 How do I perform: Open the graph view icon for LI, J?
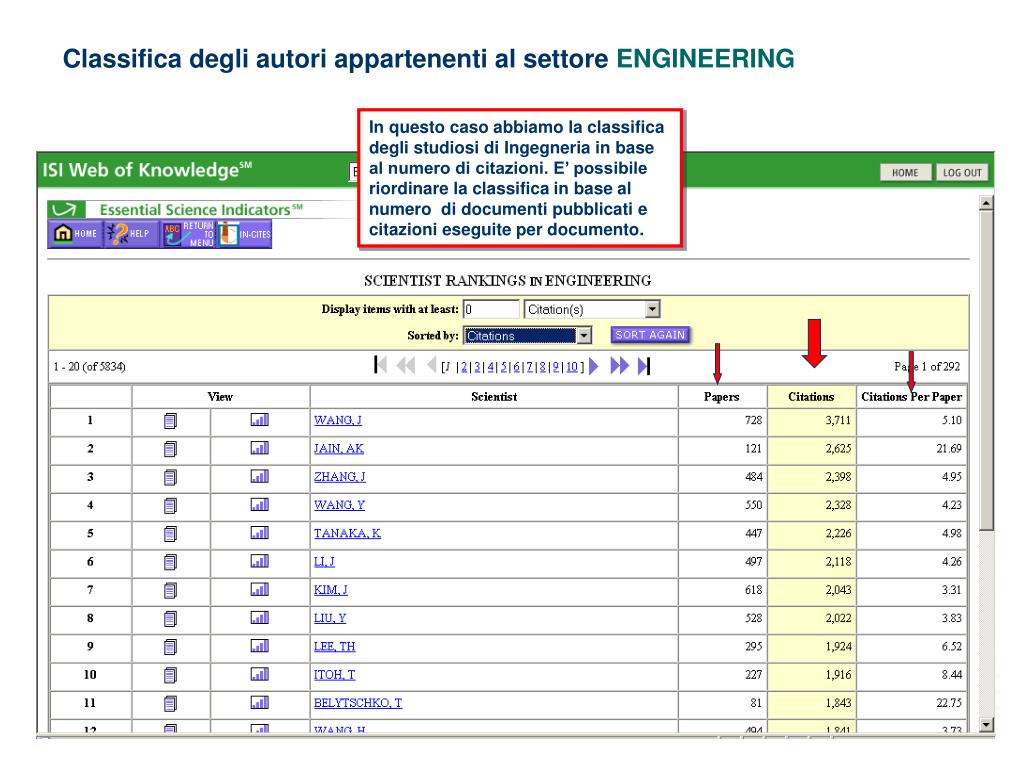(260, 561)
